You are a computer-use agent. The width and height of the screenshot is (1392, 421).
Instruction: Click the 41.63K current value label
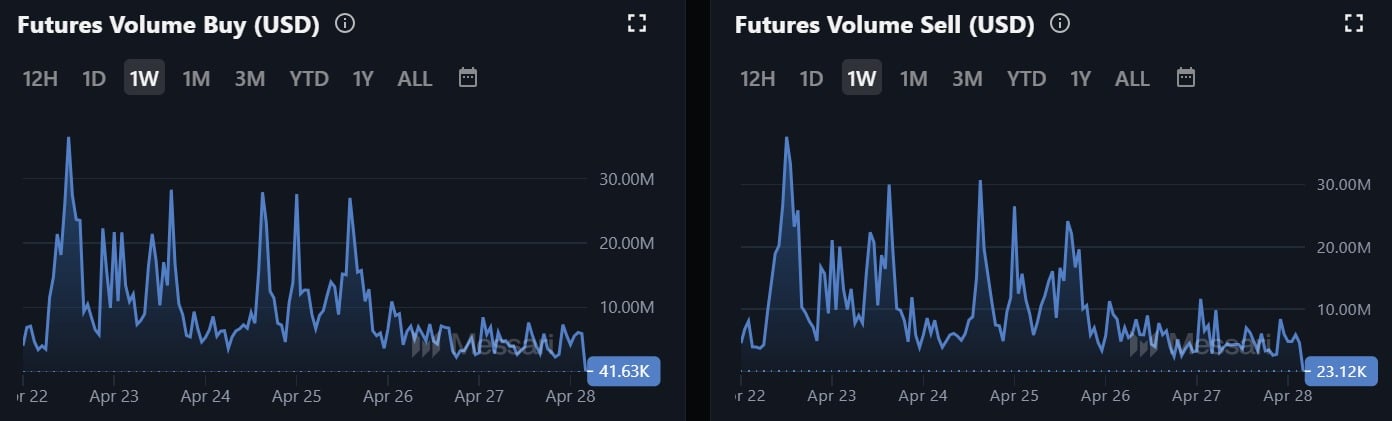click(624, 371)
